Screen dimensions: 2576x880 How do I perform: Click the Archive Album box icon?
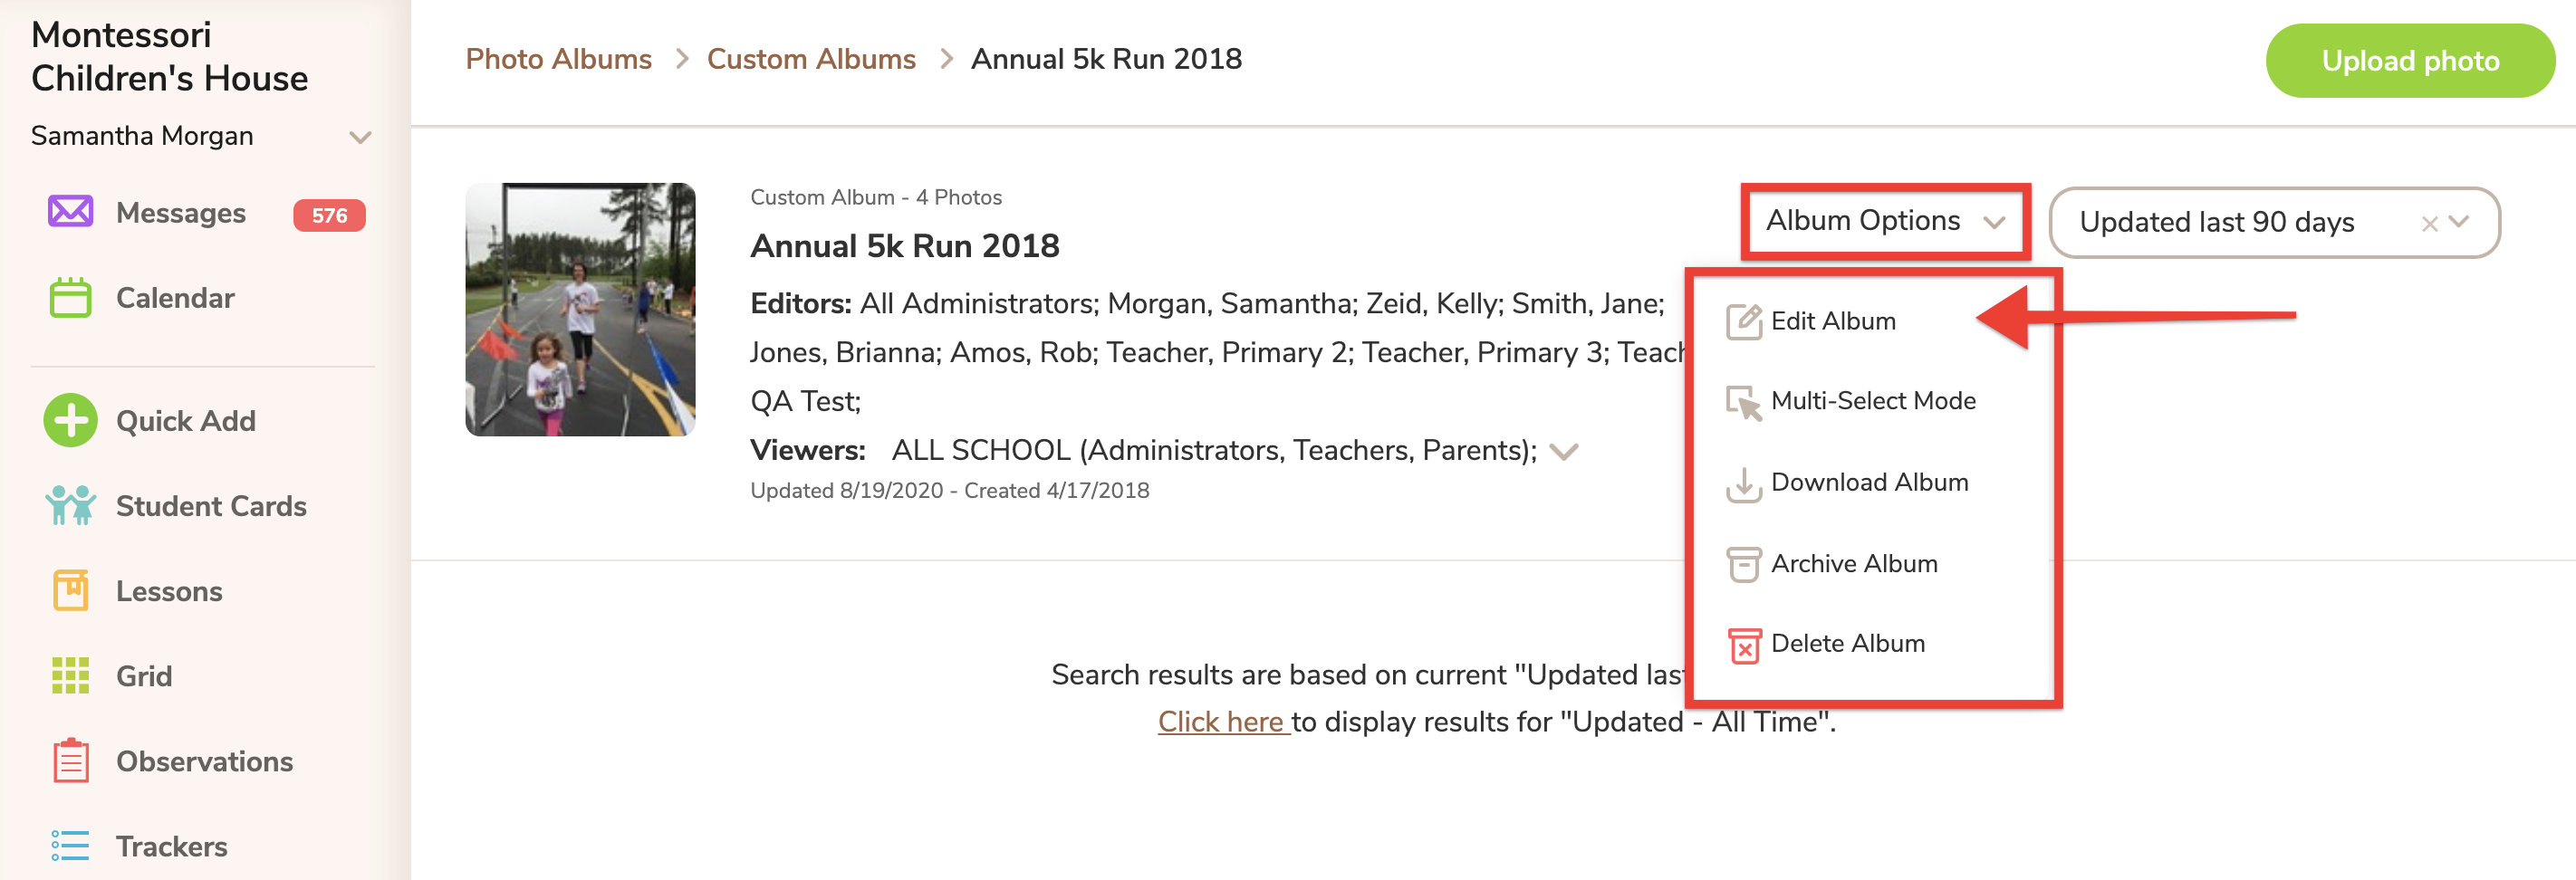tap(1744, 564)
